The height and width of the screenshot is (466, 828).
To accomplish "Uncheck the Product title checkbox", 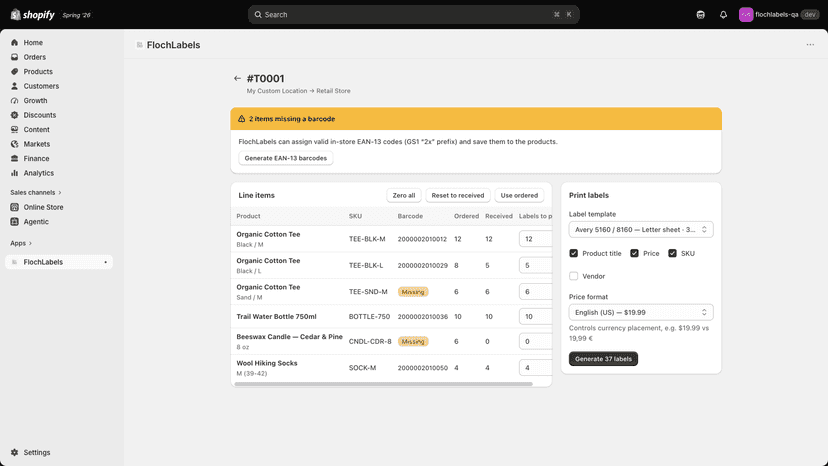I will point(573,253).
